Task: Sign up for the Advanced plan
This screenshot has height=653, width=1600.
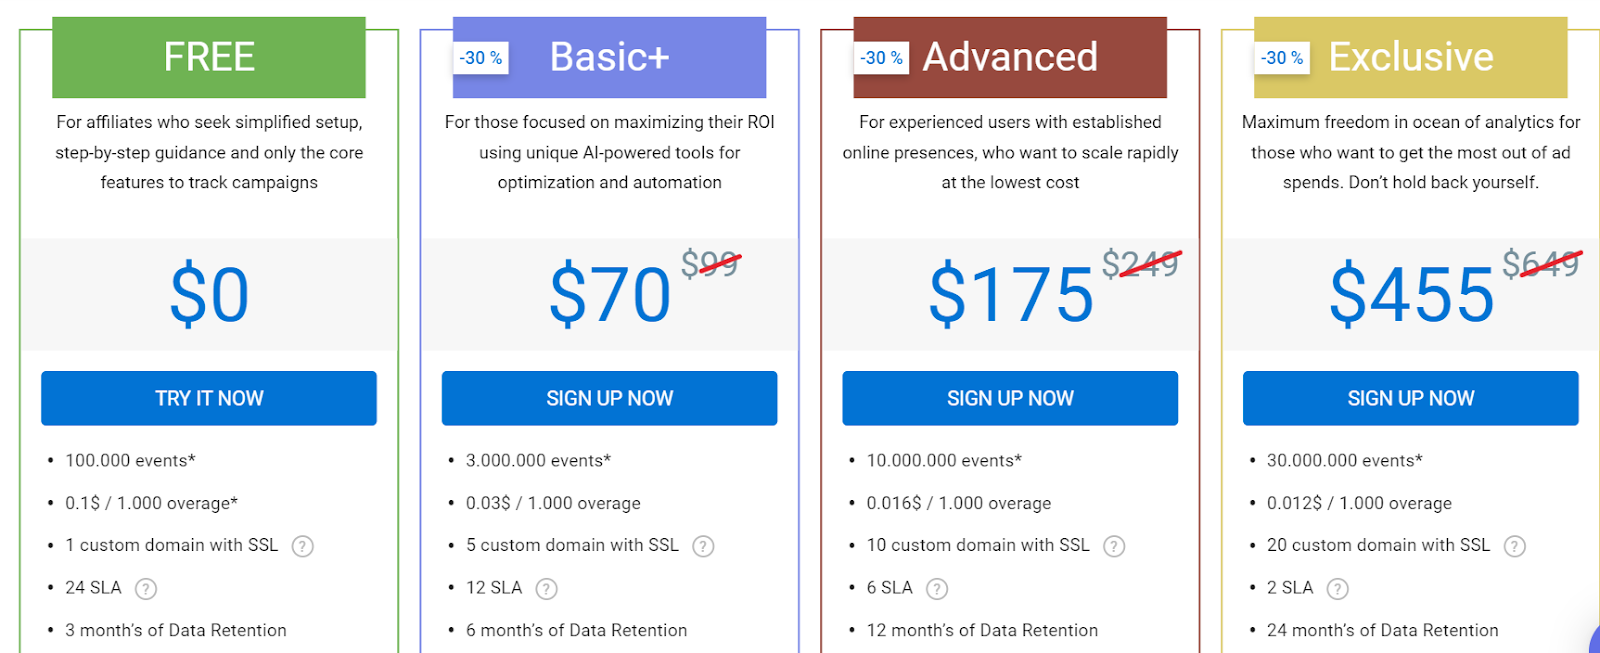Action: click(x=1010, y=398)
